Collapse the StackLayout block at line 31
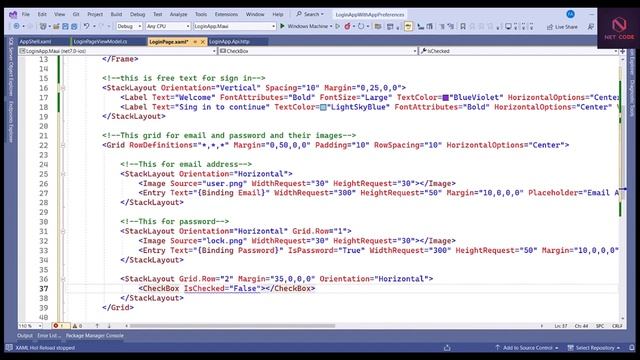 click(x=63, y=231)
